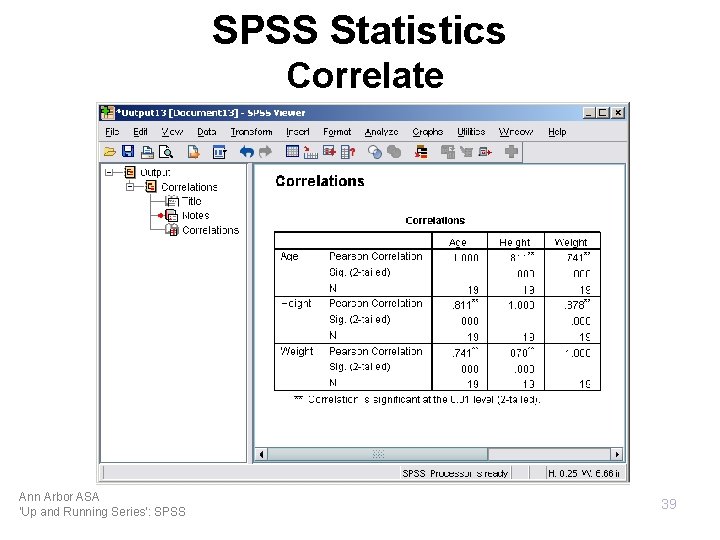Click the Notes item icon in outline
Screen dimensions: 720x540
point(172,215)
